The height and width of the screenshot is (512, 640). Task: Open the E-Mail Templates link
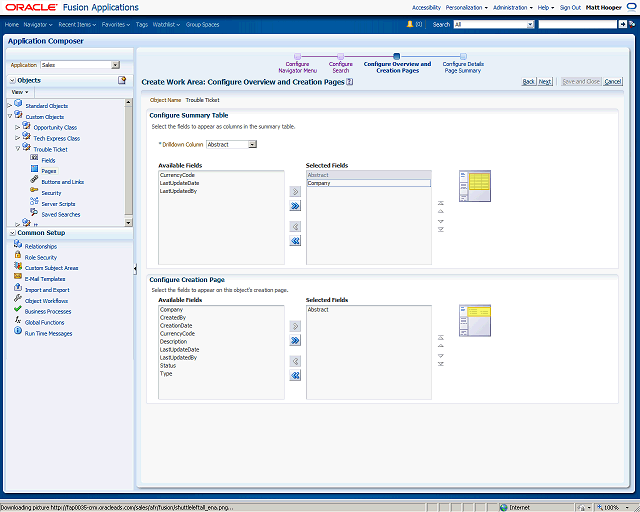coord(45,279)
